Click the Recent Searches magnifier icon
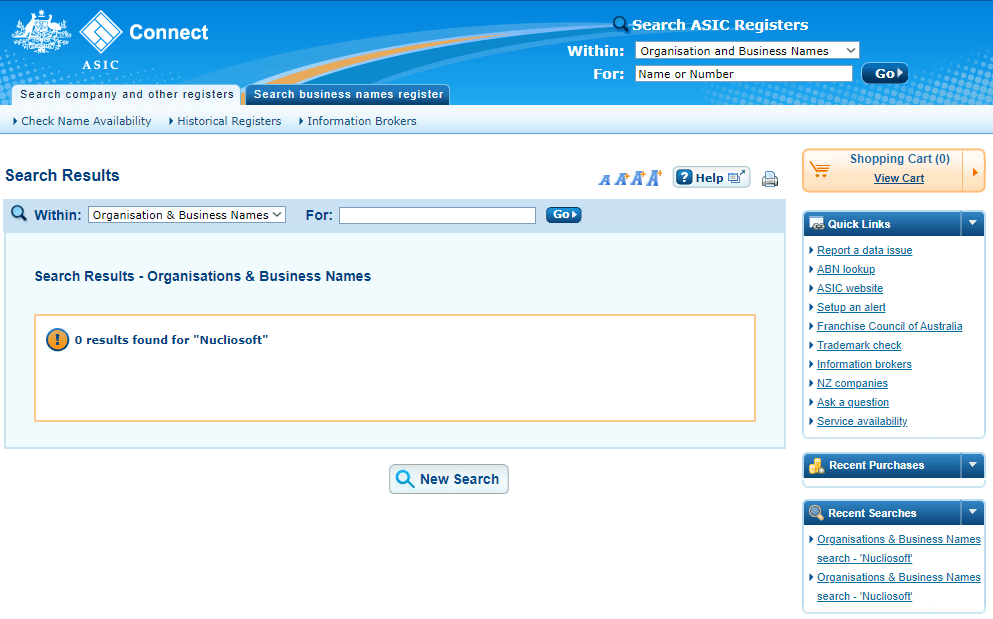Viewport: 993px width, 619px height. (816, 513)
